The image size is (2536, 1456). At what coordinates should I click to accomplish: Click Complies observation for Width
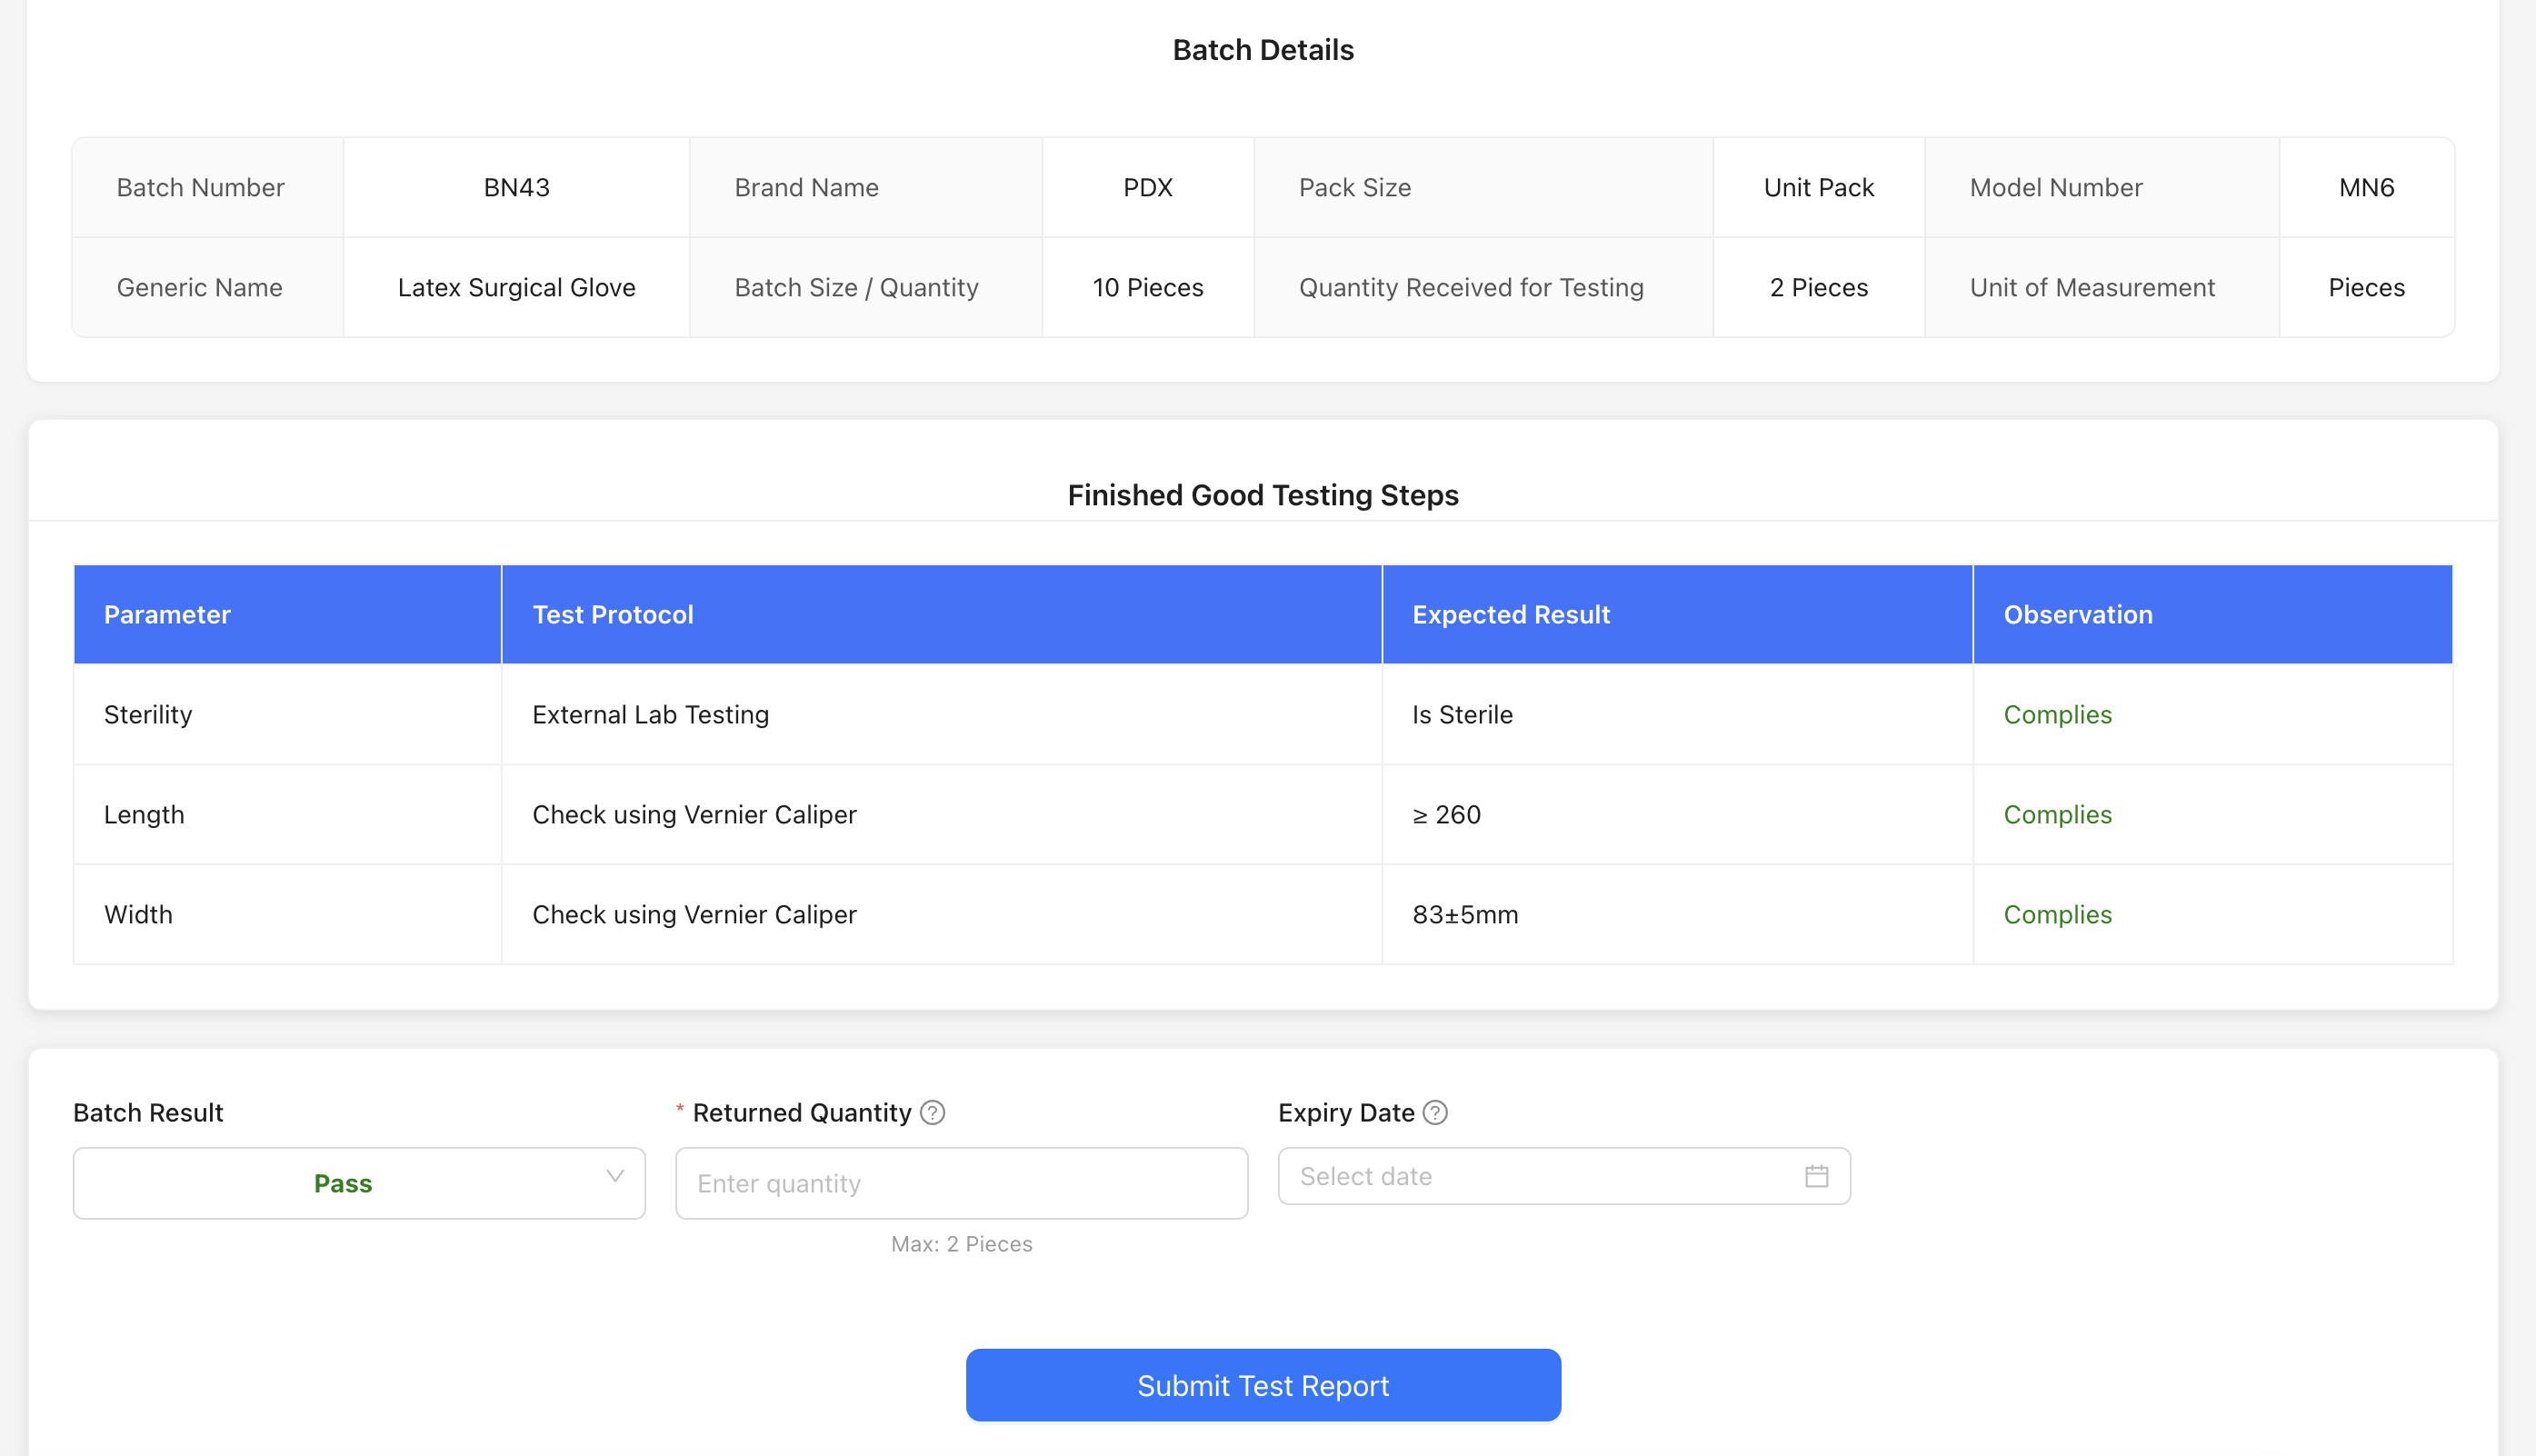tap(2057, 914)
